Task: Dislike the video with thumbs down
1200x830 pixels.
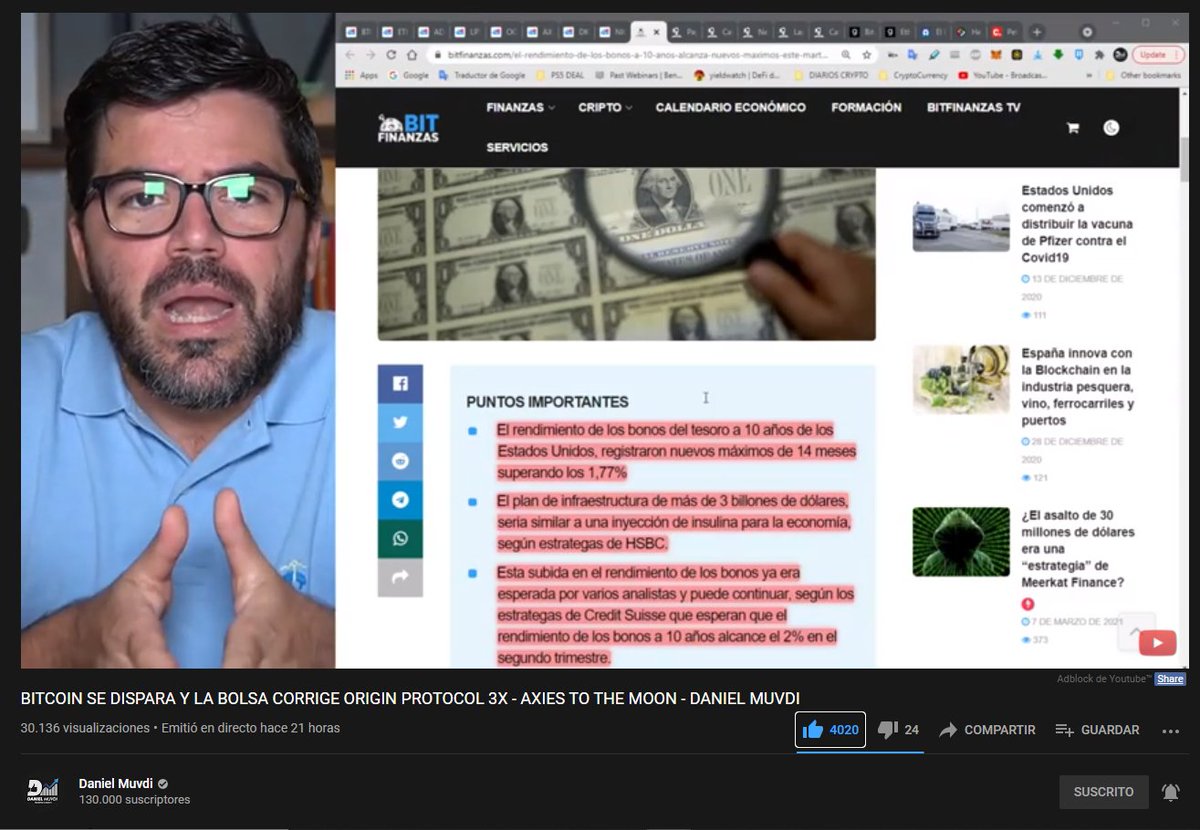Action: pos(898,730)
